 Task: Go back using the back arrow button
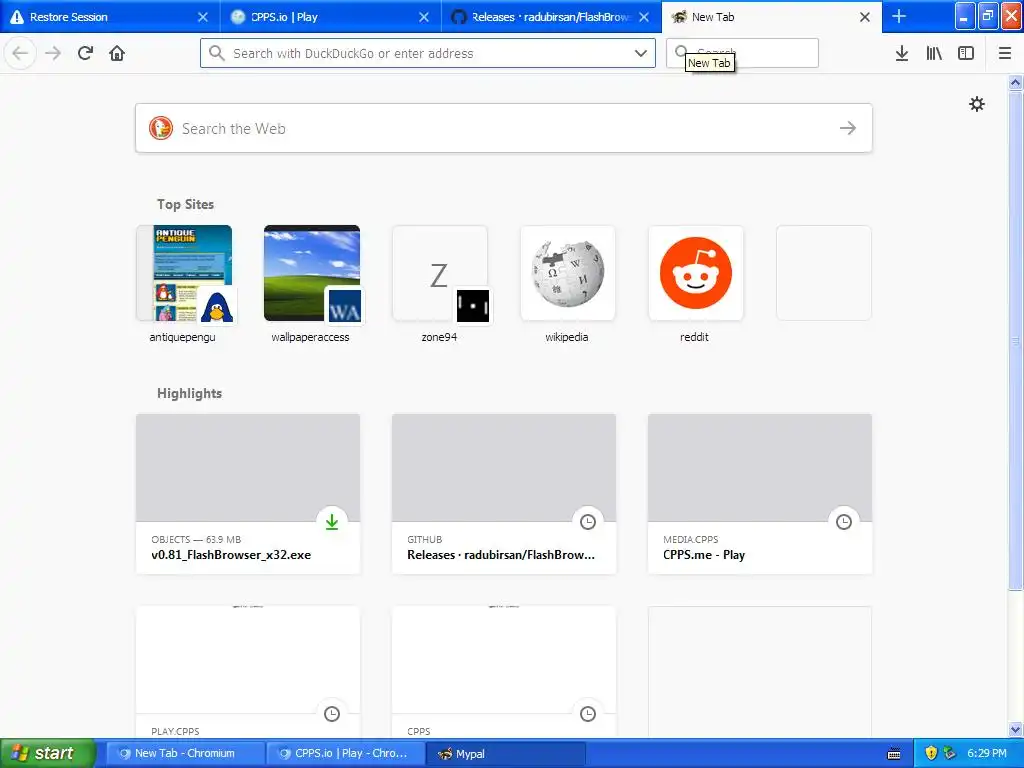20,53
